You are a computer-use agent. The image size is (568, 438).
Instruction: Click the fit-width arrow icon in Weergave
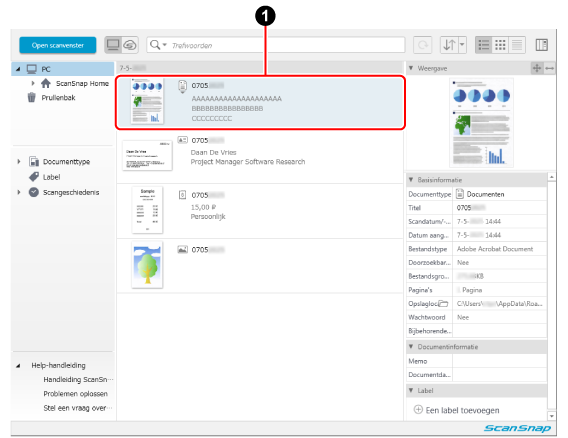pos(550,68)
